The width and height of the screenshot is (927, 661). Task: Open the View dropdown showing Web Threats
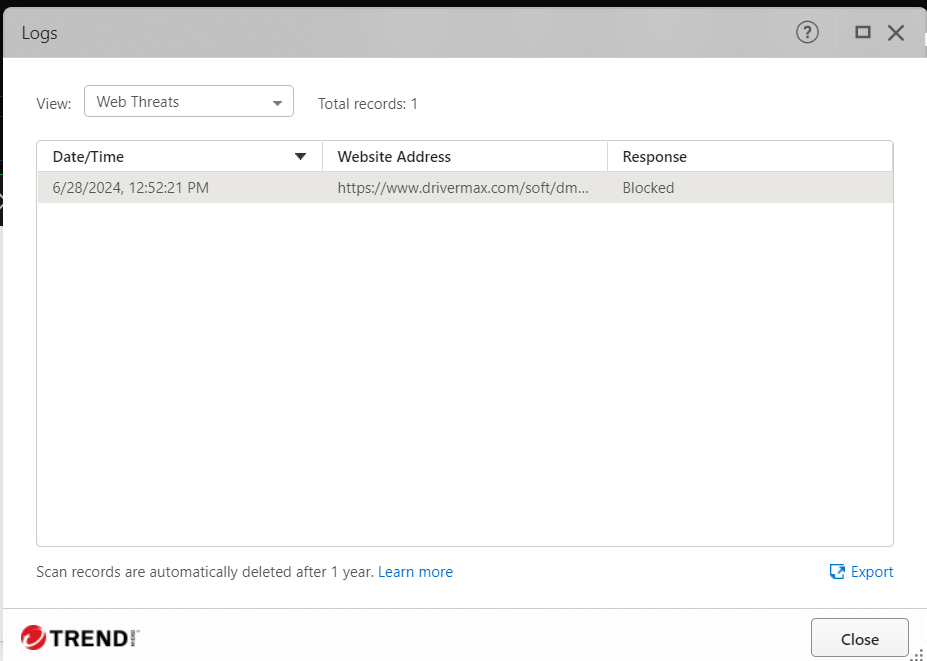point(188,102)
